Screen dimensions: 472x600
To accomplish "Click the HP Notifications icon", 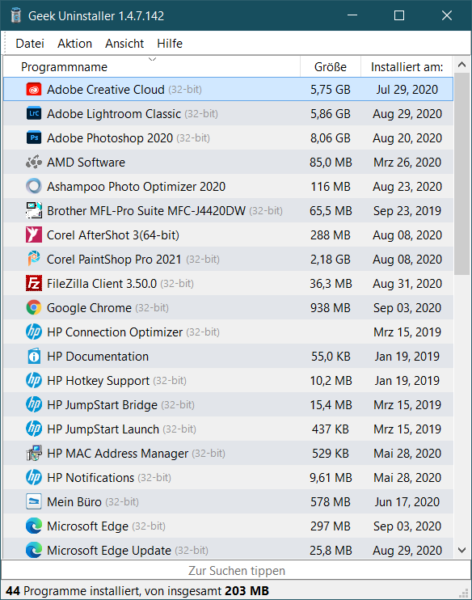I will point(34,478).
